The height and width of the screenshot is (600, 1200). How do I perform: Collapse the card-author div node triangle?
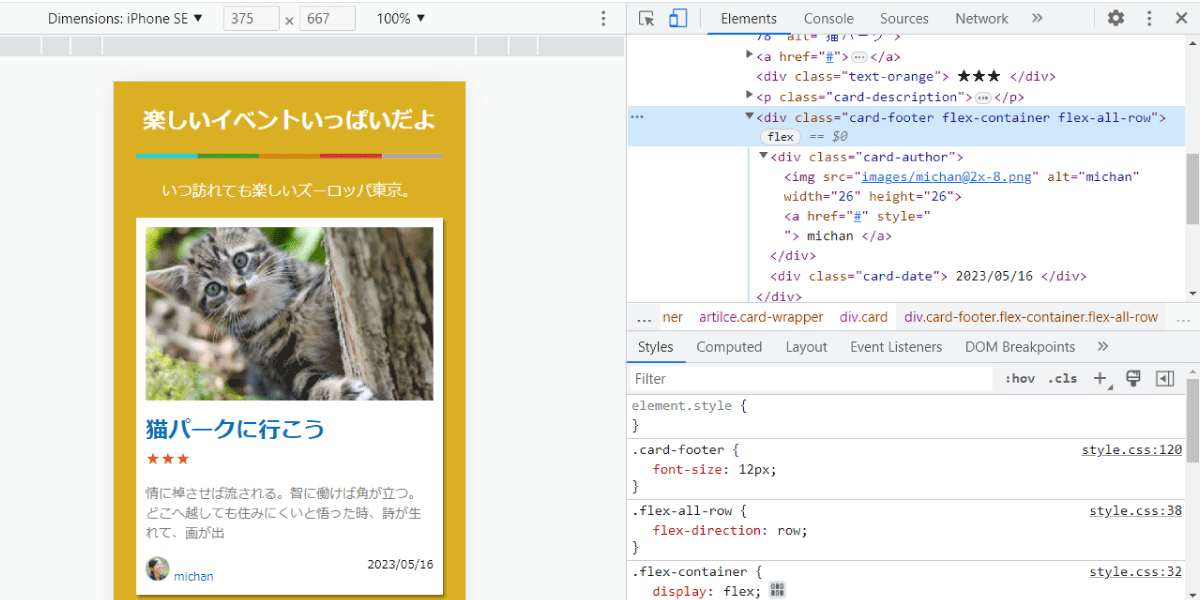coord(764,157)
